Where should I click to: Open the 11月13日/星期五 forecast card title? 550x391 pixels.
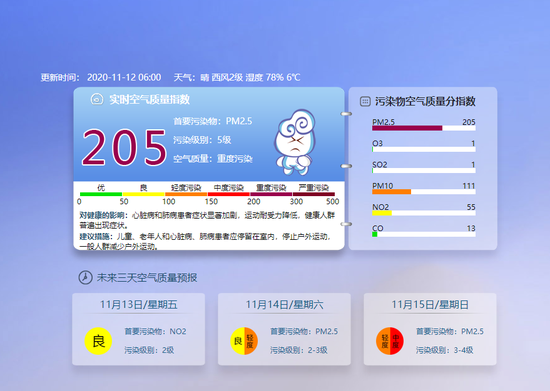pyautogui.click(x=139, y=304)
